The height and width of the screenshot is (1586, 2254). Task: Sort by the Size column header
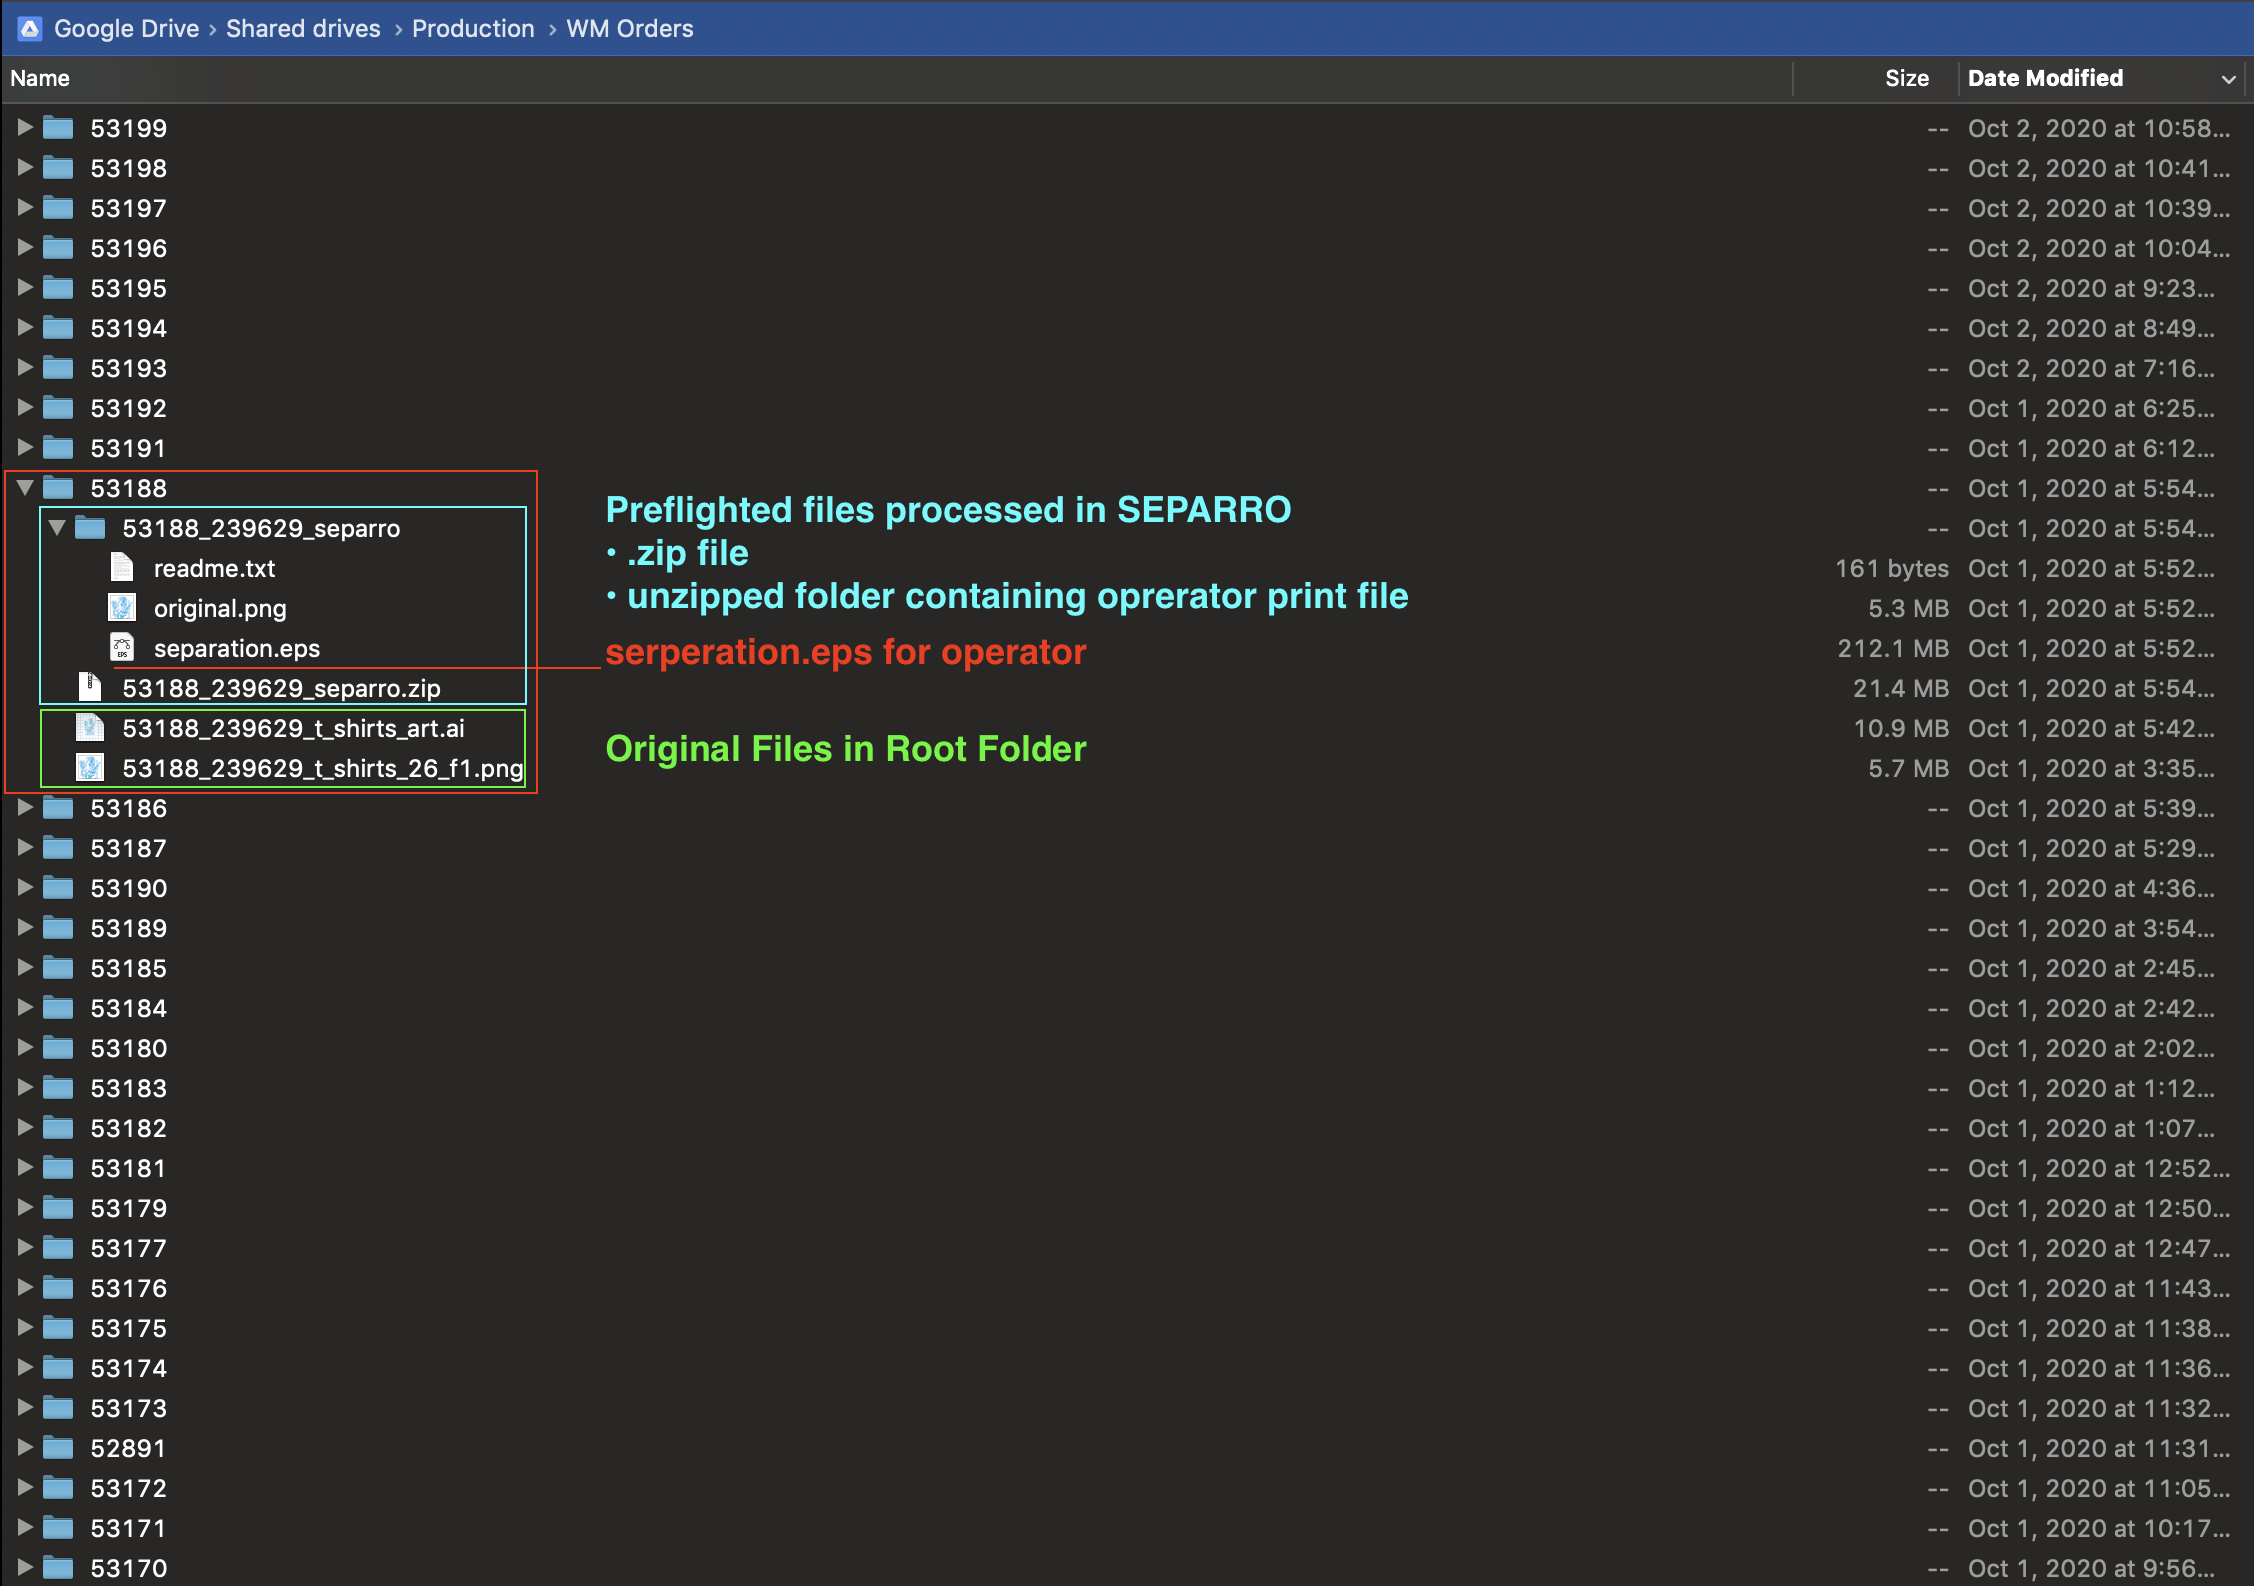pyautogui.click(x=1906, y=78)
